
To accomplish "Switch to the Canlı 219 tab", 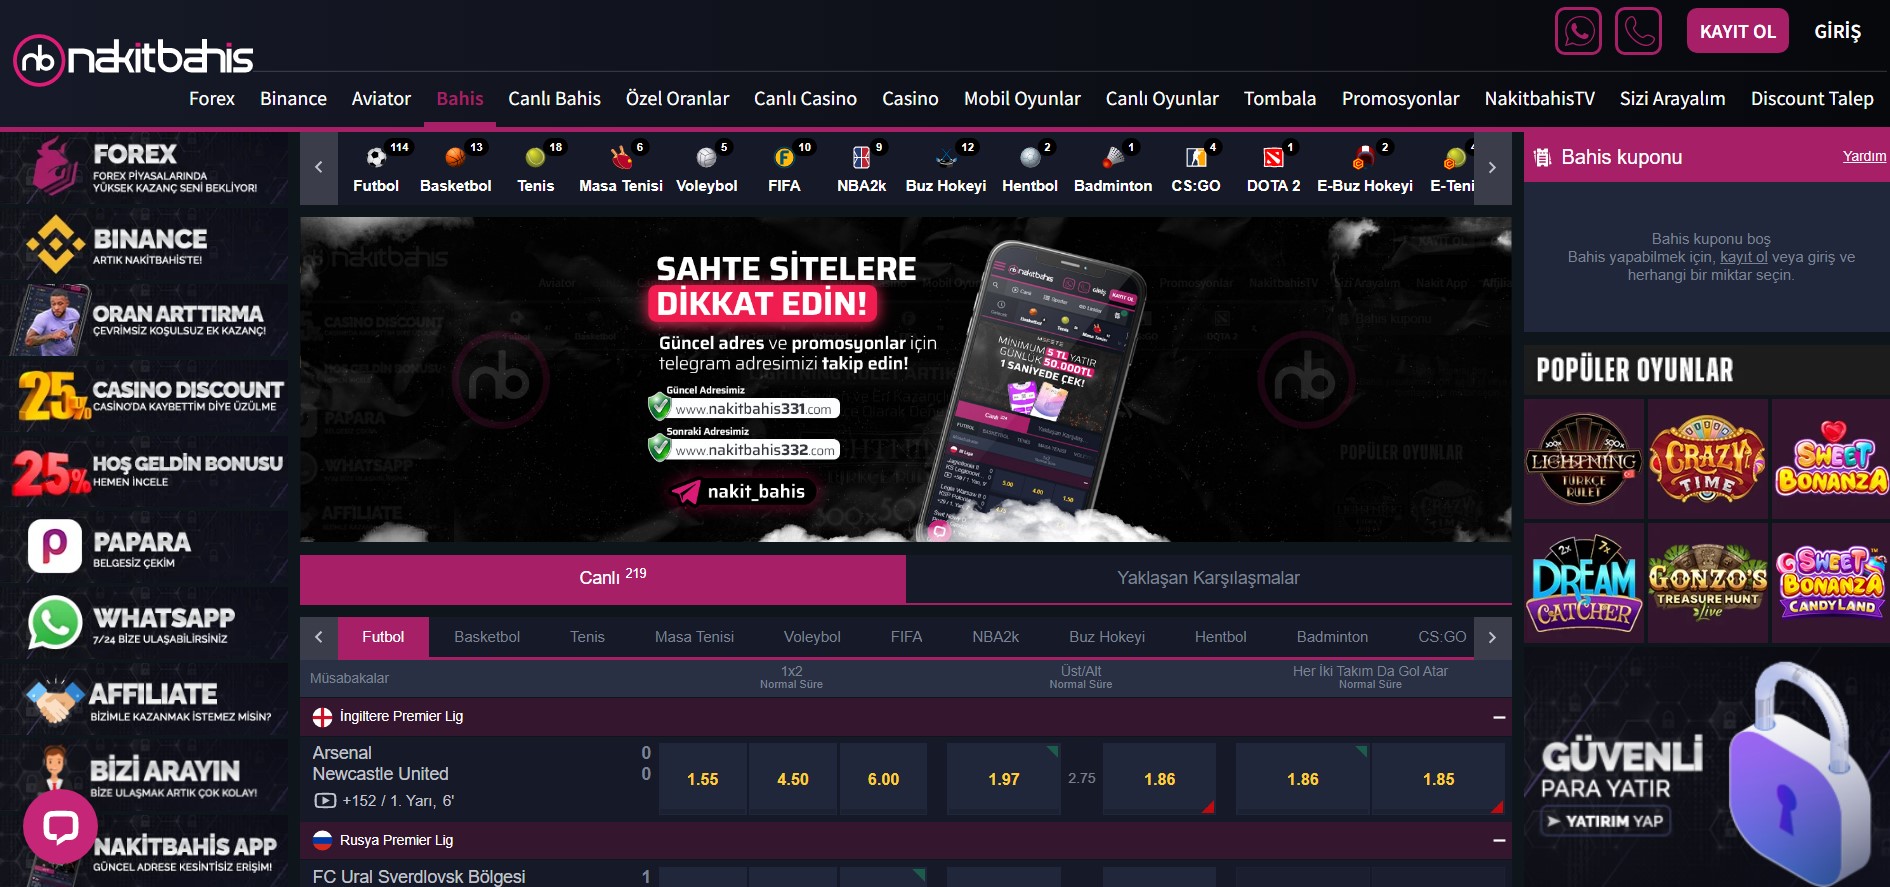I will click(x=603, y=578).
